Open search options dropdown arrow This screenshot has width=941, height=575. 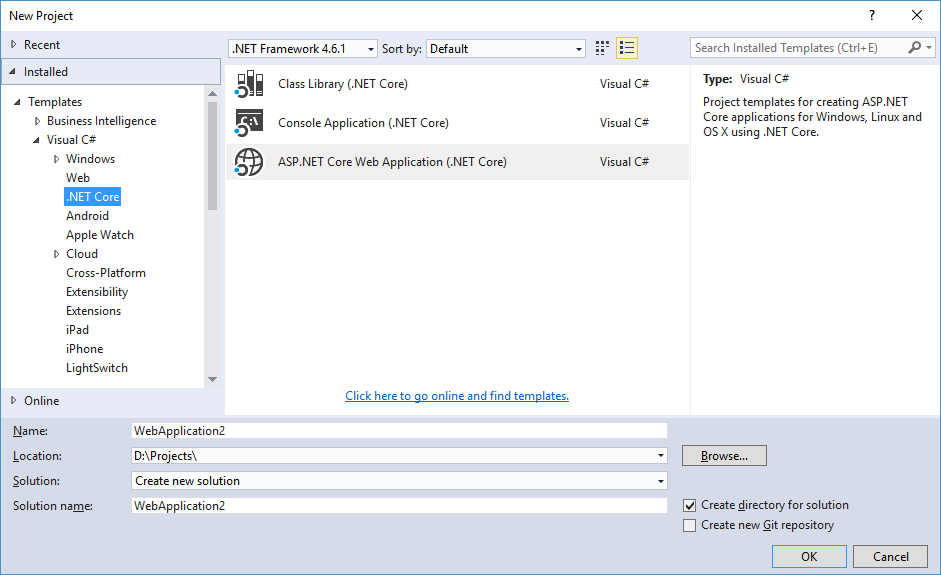pyautogui.click(x=928, y=47)
